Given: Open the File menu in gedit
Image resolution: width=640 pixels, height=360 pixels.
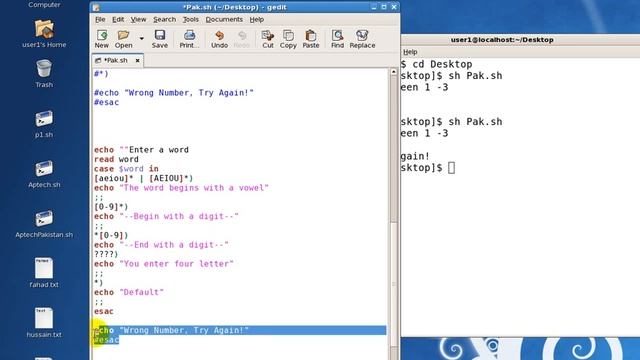Looking at the screenshot, I should coord(100,19).
